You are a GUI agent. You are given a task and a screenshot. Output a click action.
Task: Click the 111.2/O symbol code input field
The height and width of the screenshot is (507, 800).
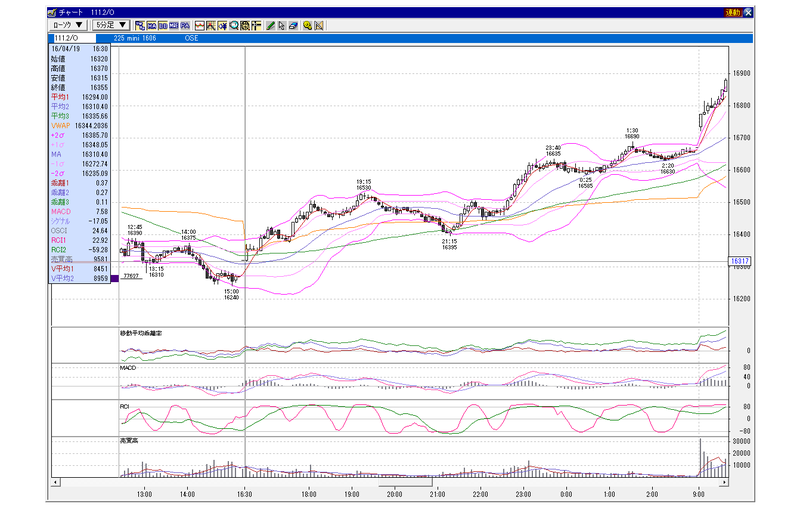click(x=73, y=38)
